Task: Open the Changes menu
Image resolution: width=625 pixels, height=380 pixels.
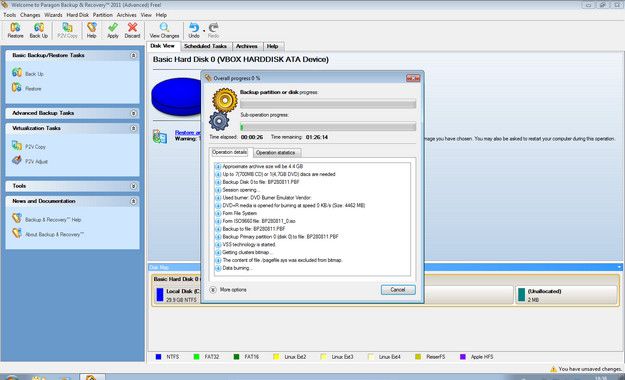Action: click(x=30, y=15)
